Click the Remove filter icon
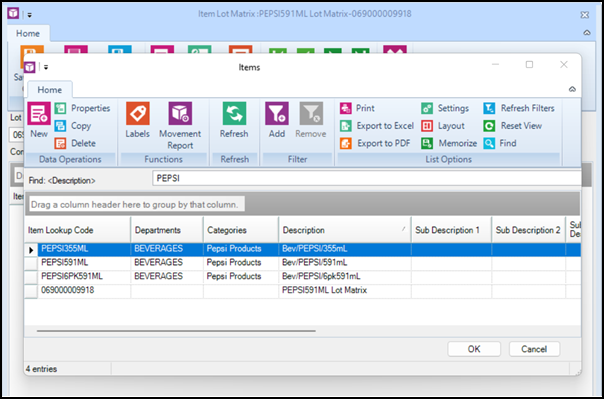604x399 pixels. click(x=311, y=114)
